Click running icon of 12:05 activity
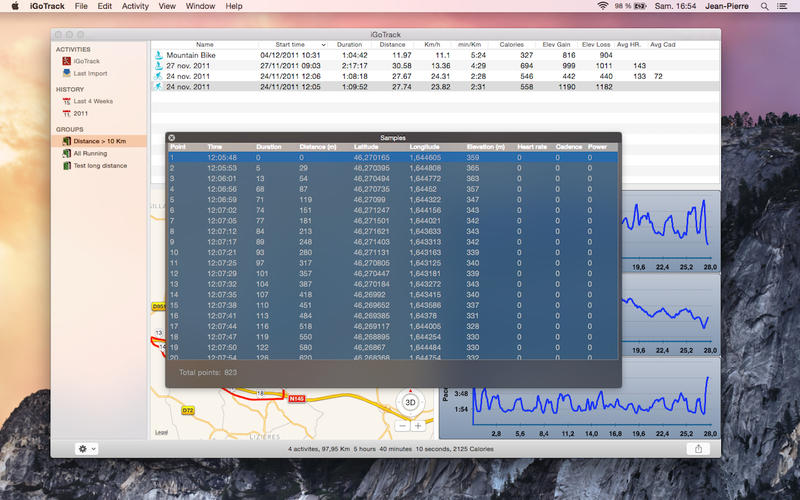 159,87
